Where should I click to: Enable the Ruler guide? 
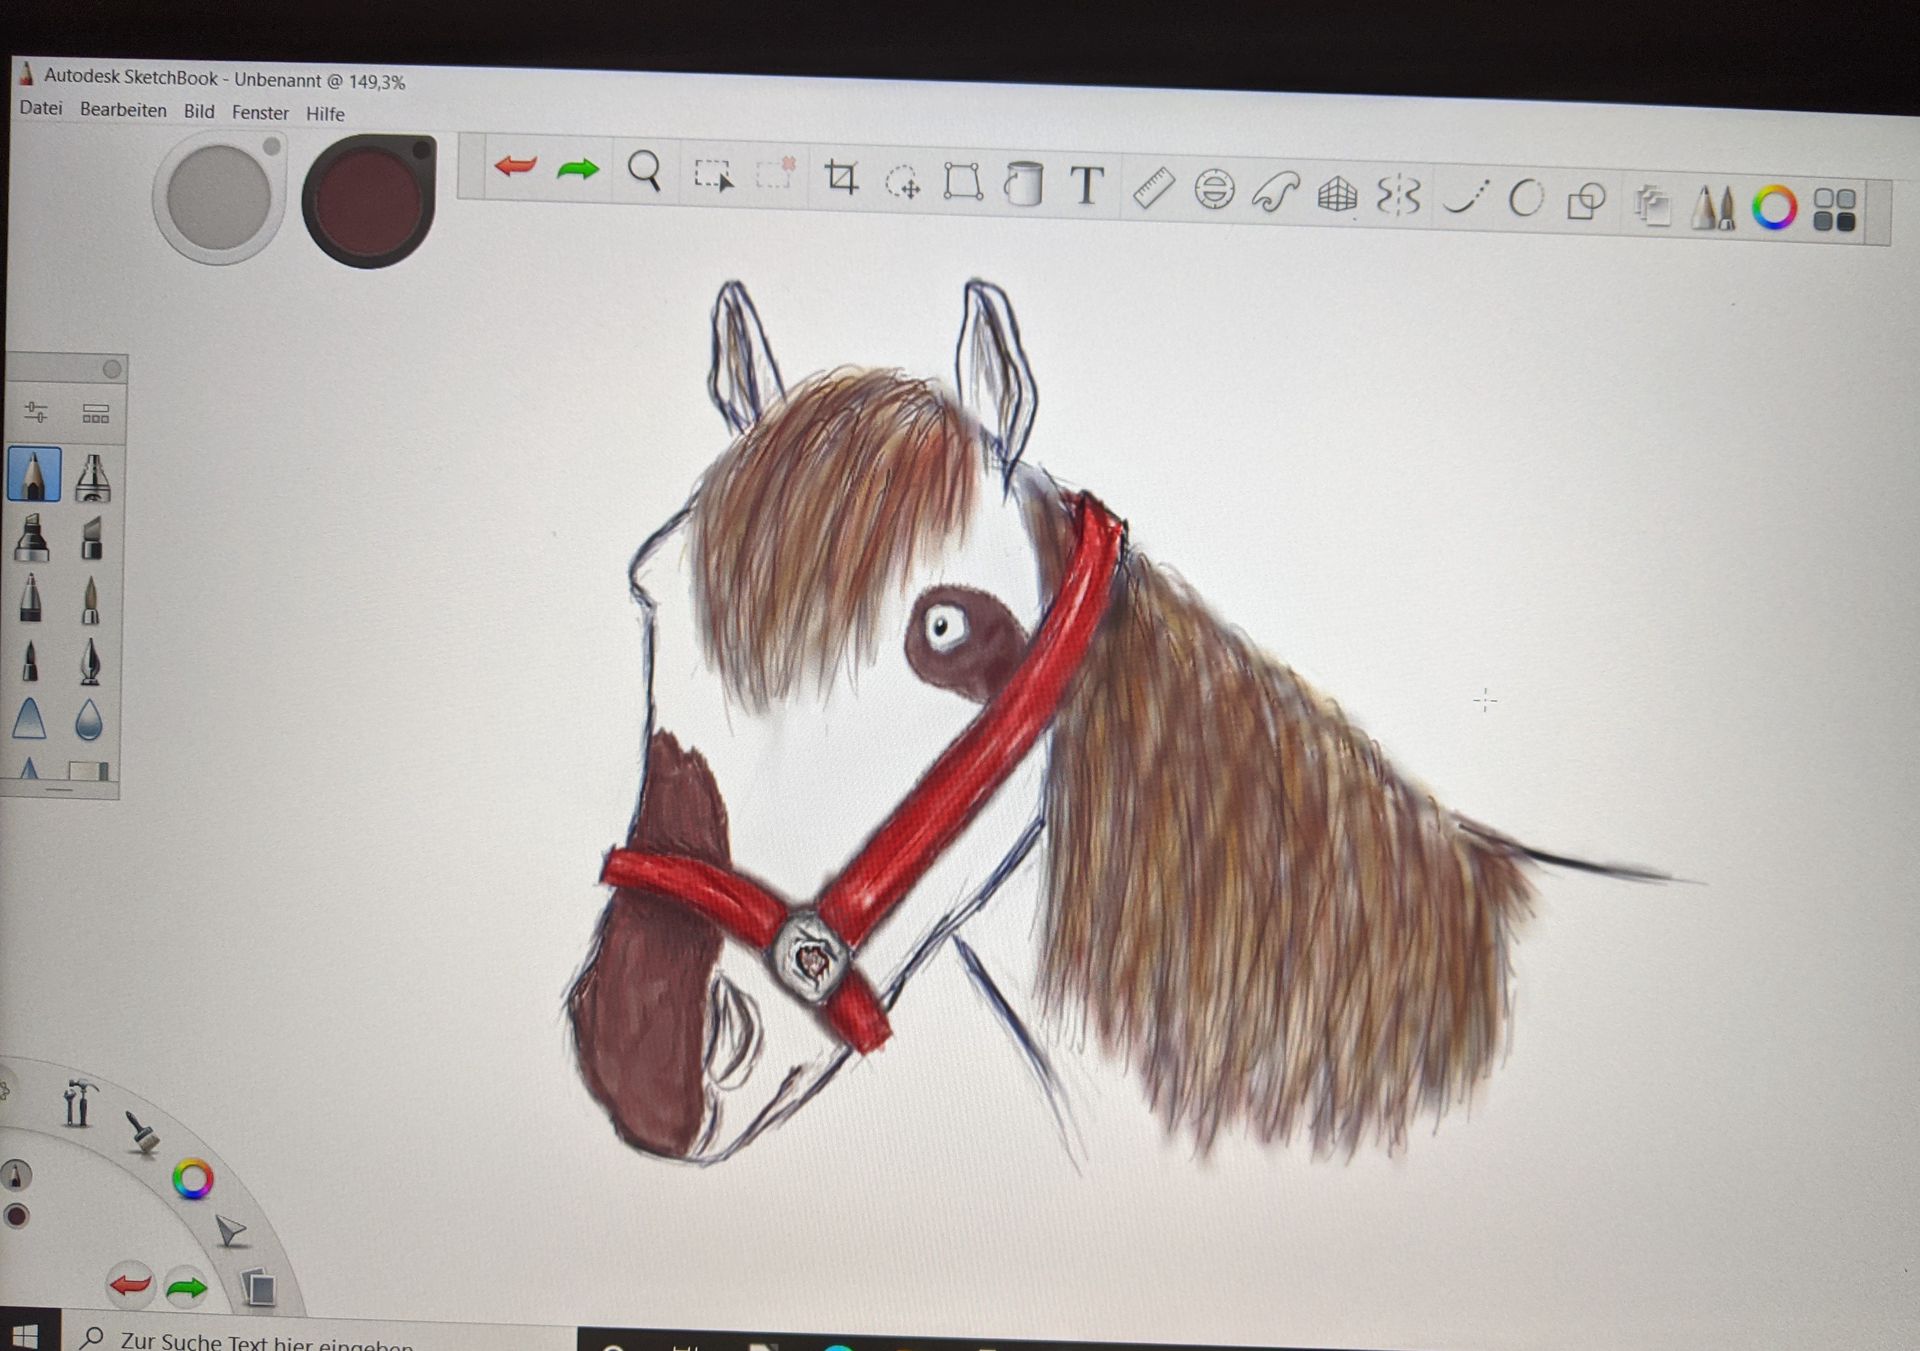point(1152,188)
